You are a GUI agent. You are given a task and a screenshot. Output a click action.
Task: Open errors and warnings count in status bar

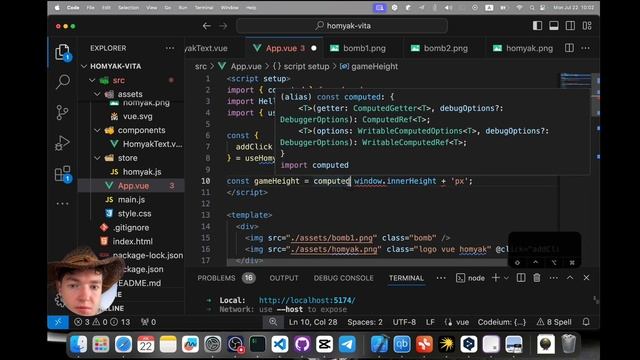pyautogui.click(x=102, y=322)
